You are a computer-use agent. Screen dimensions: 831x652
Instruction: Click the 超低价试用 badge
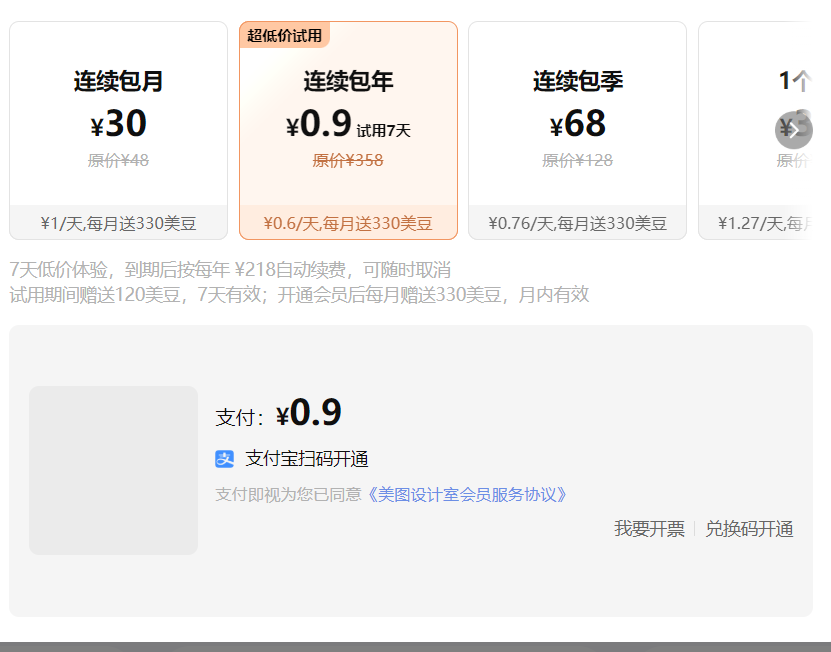pyautogui.click(x=285, y=35)
